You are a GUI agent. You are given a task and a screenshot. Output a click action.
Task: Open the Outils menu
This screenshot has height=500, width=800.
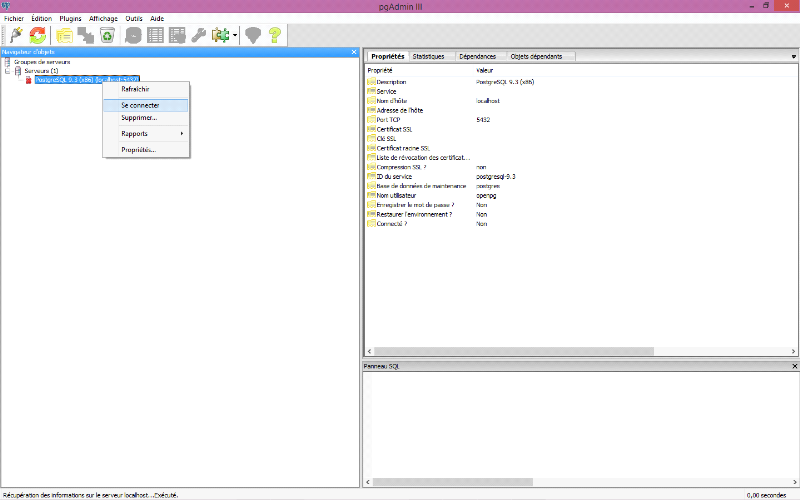tap(133, 19)
